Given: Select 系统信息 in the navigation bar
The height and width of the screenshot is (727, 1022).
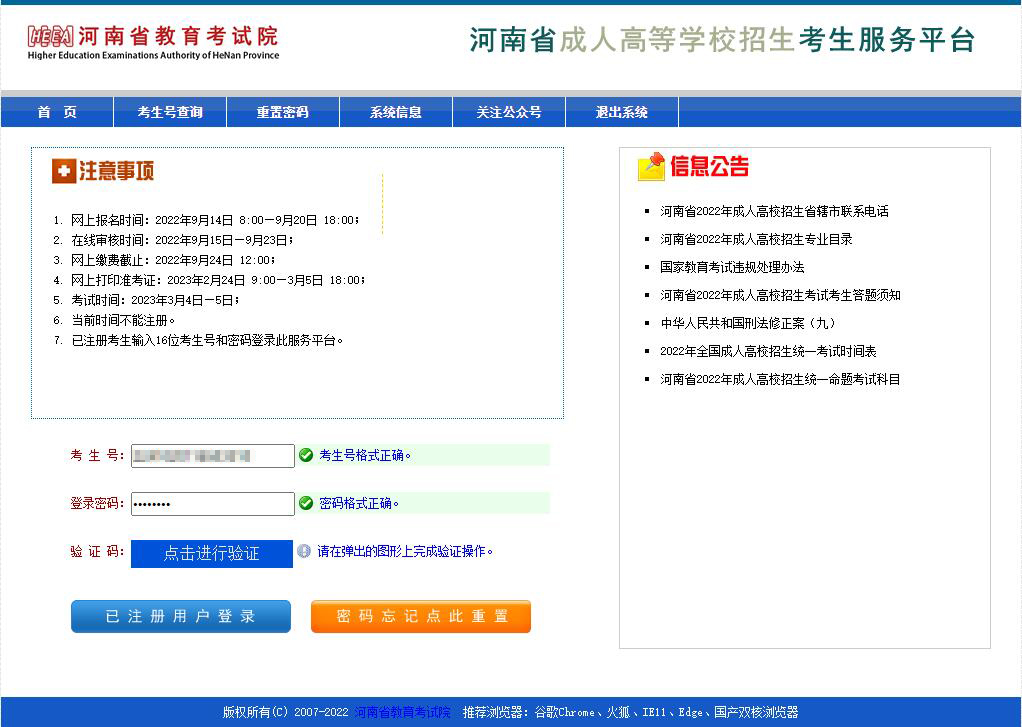Looking at the screenshot, I should point(396,113).
